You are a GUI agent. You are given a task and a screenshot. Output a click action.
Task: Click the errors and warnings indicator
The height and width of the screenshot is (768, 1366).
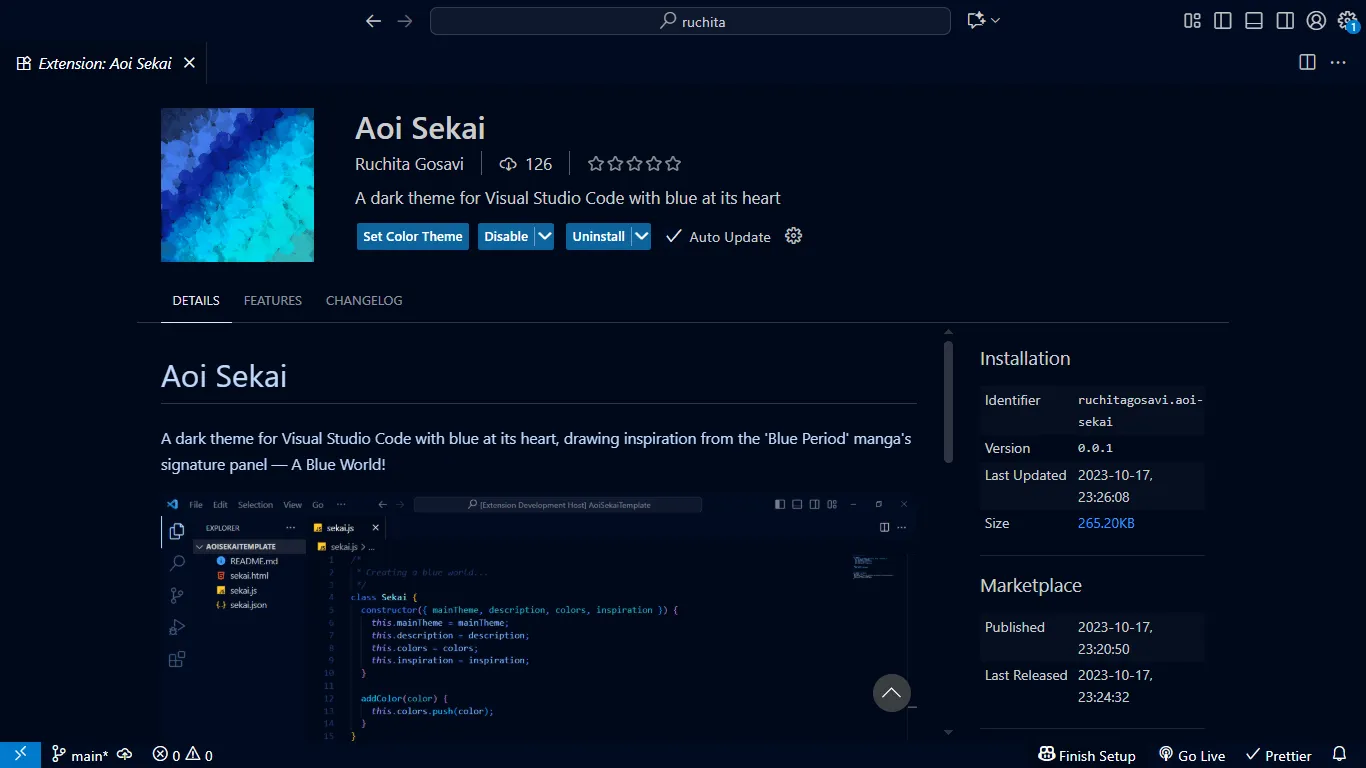[x=181, y=754]
